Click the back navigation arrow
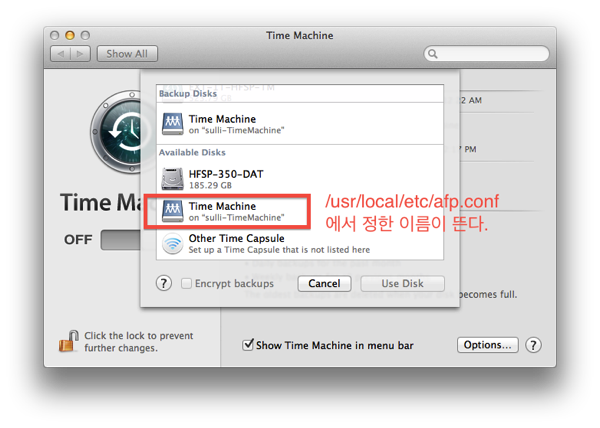Image resolution: width=600 pixels, height=428 pixels. pyautogui.click(x=60, y=54)
